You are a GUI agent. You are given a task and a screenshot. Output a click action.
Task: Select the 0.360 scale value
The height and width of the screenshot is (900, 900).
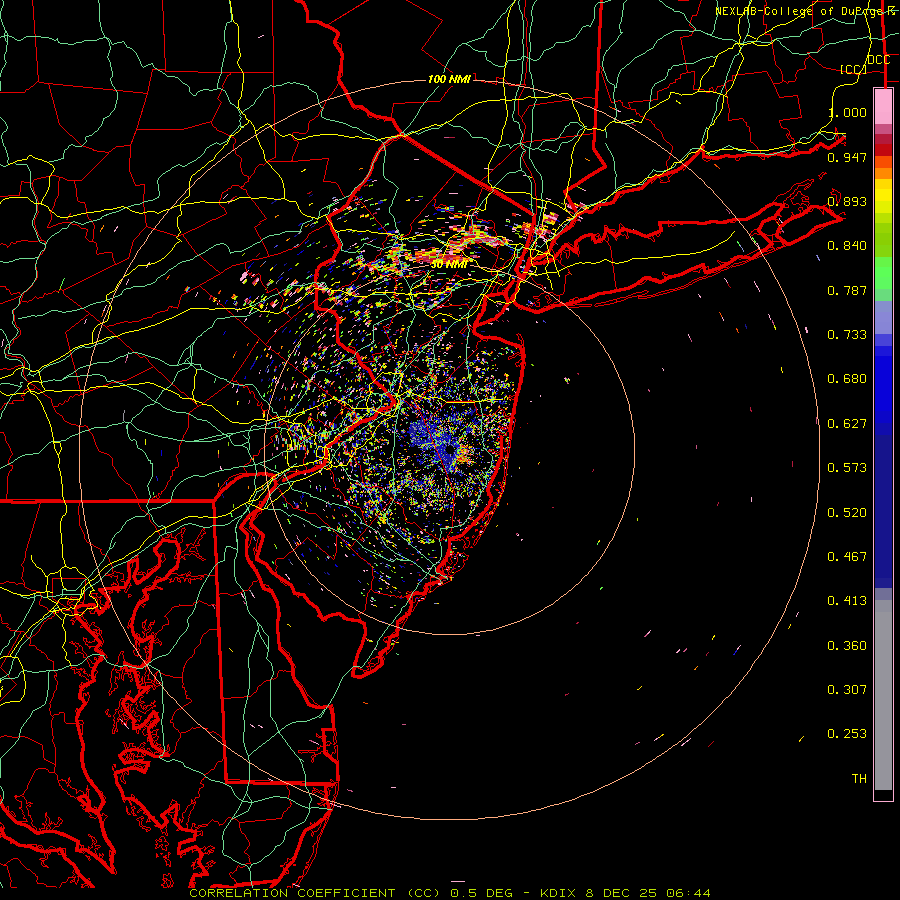tap(847, 646)
